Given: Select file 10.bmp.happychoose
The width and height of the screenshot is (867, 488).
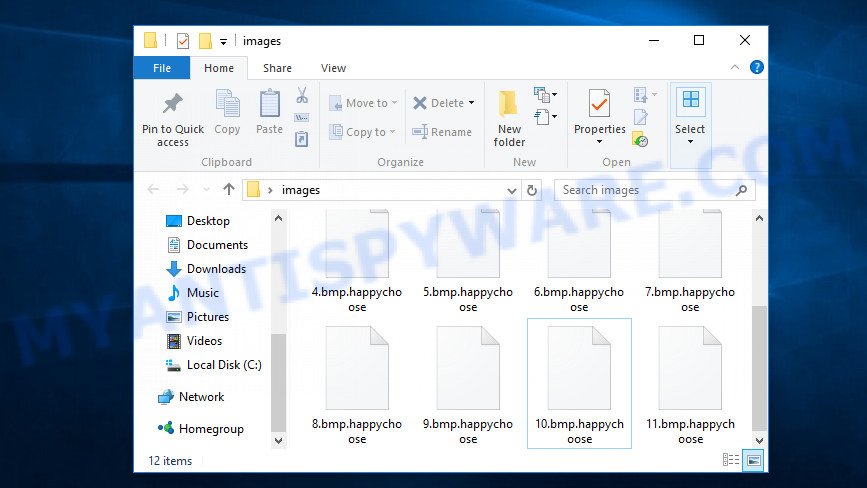Looking at the screenshot, I should click(x=579, y=384).
